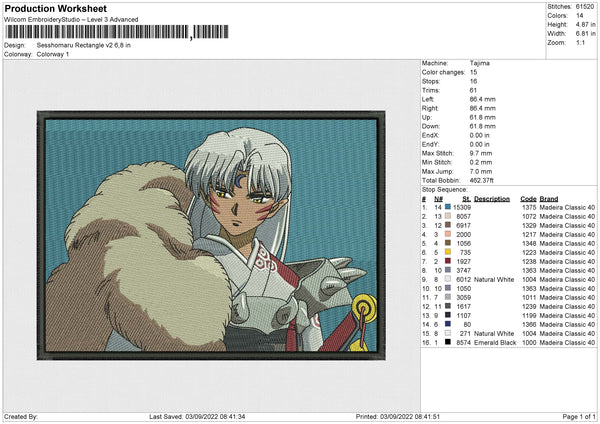Viewport: 600px width, 424px height.
Task: Click the beige swatch in stop 2 row
Action: pyautogui.click(x=448, y=216)
